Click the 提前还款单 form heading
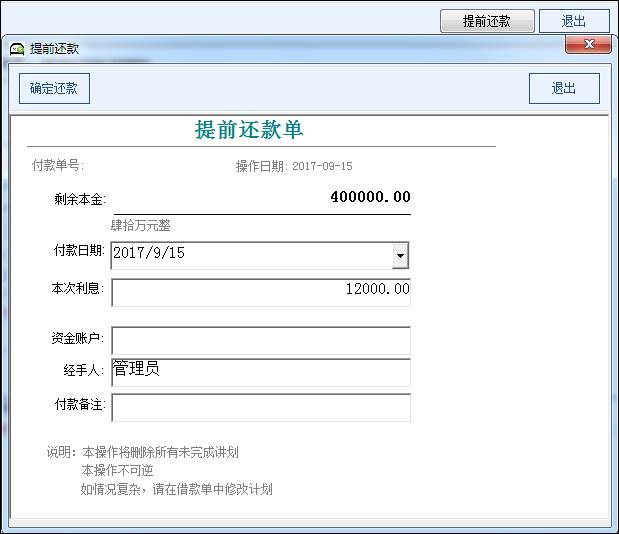The height and width of the screenshot is (534, 619). point(249,130)
